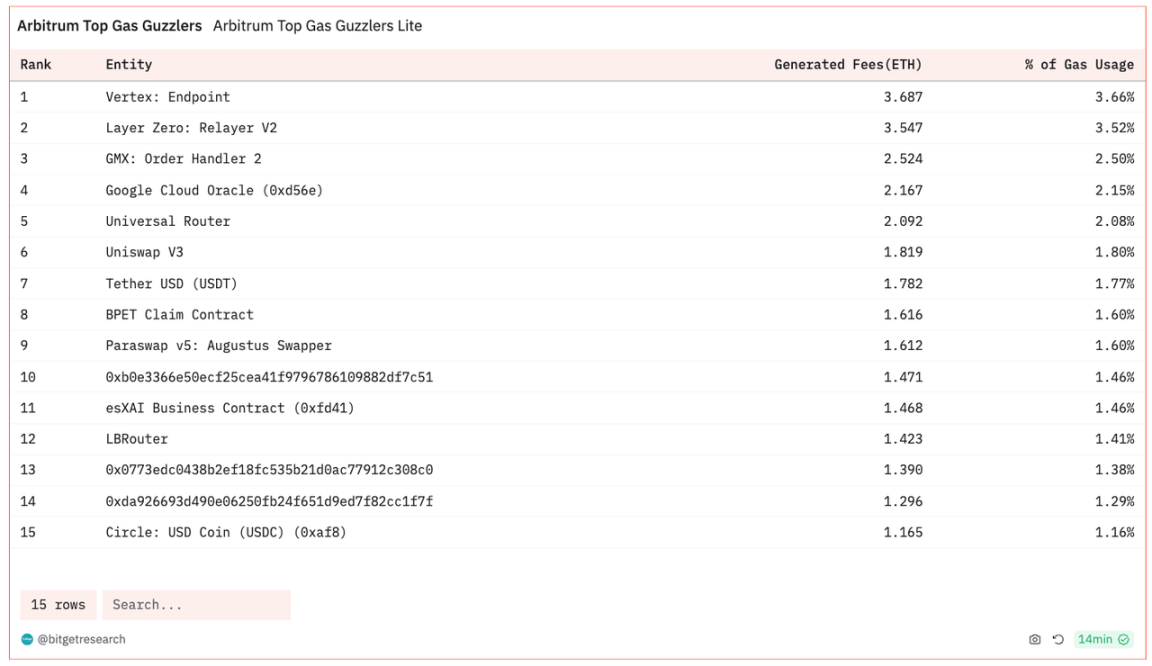Open Arbitrum Top Gas Guzzlers Lite query
The image size is (1152, 666).
(317, 26)
